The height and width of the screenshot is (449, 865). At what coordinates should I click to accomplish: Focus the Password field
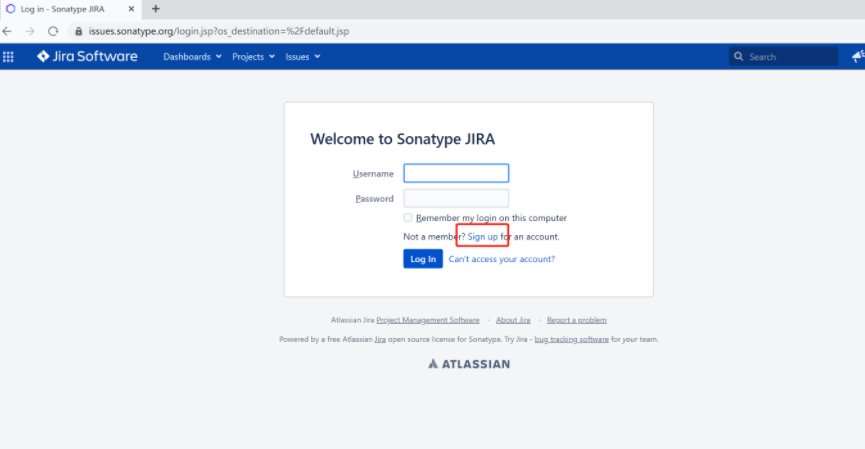(456, 199)
